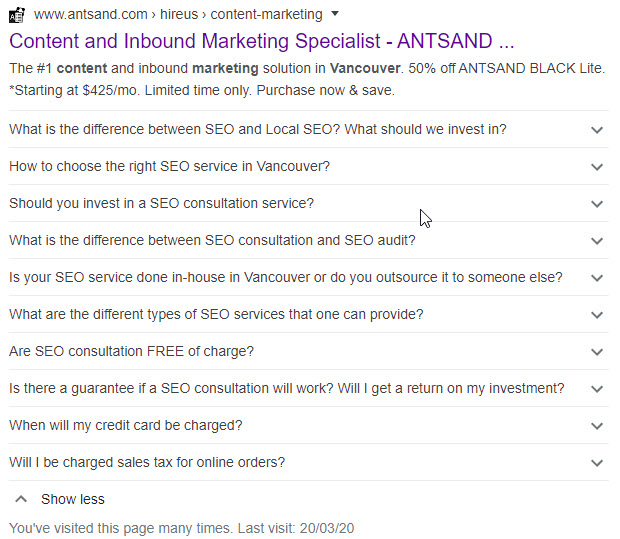Expand 'Should you invest in a SEO consultation service?'

[308, 203]
